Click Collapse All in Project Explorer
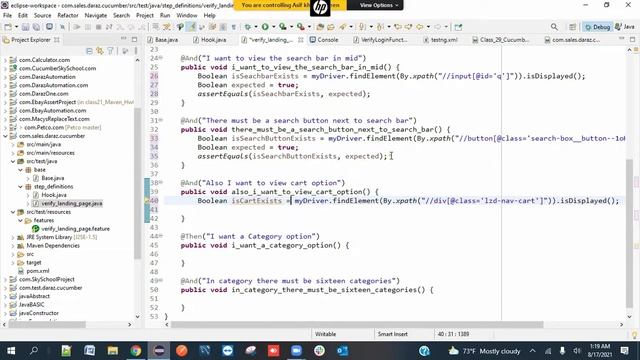640x360 pixels. point(89,51)
